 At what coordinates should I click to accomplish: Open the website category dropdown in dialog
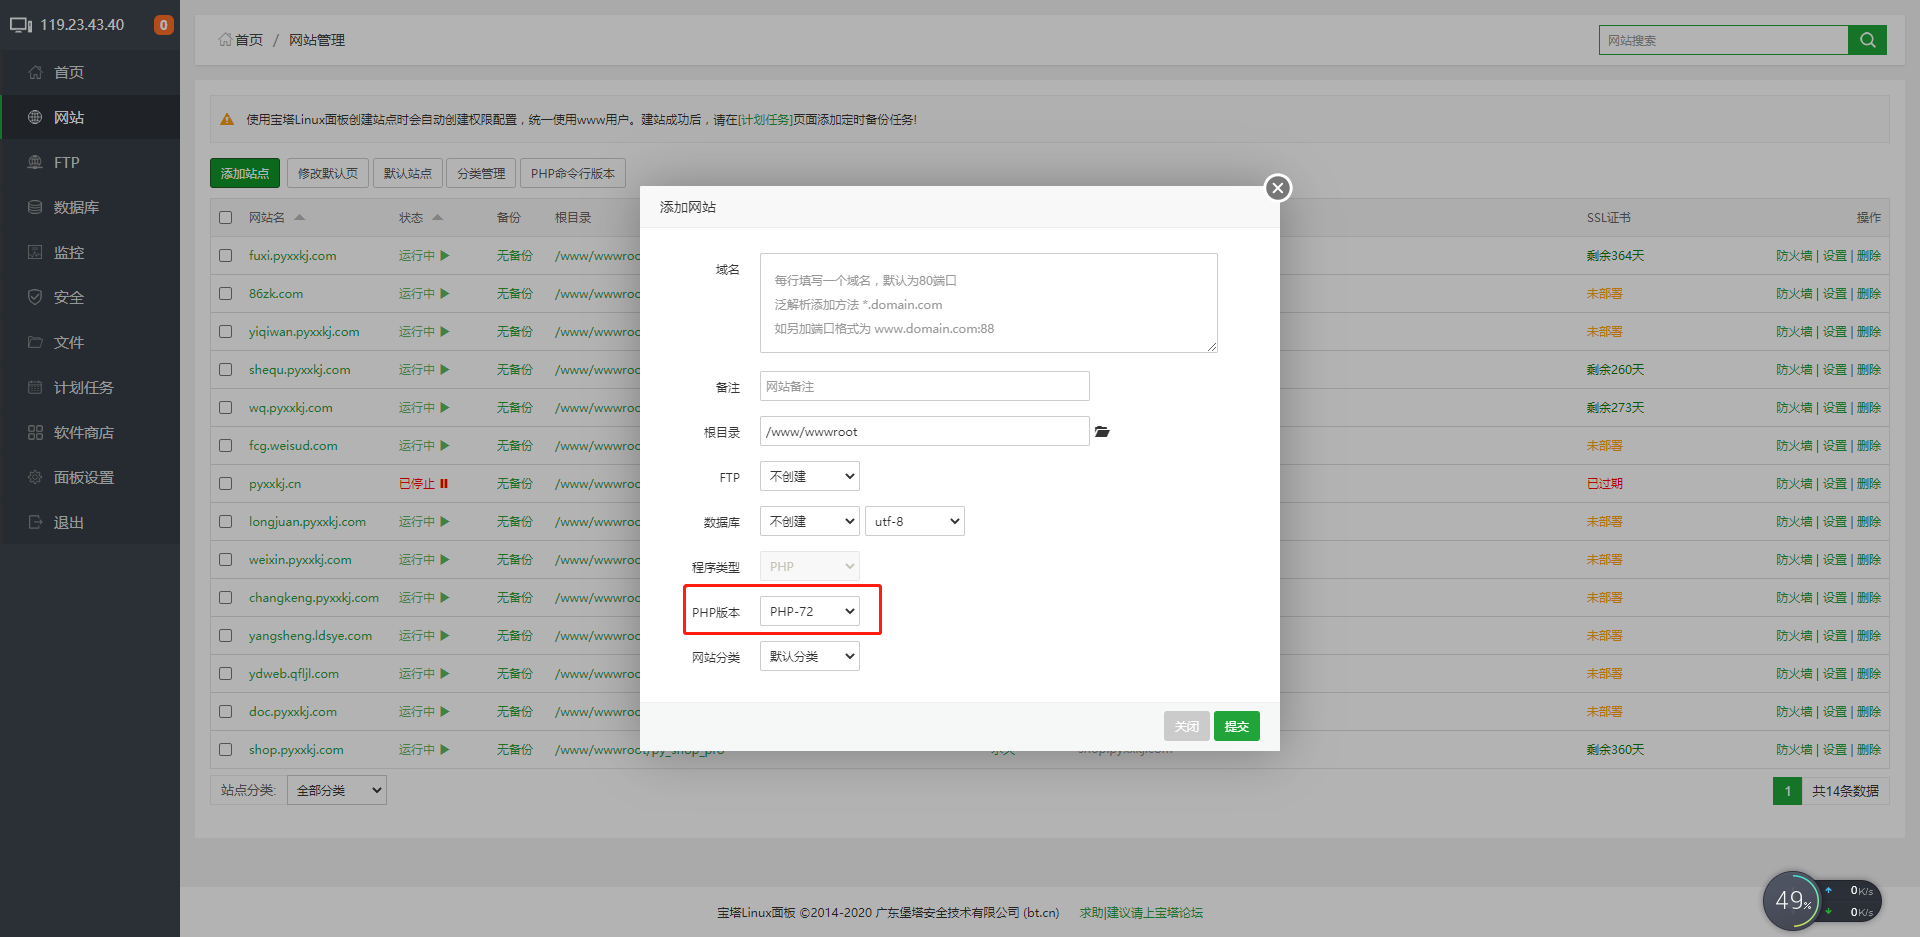pyautogui.click(x=810, y=657)
